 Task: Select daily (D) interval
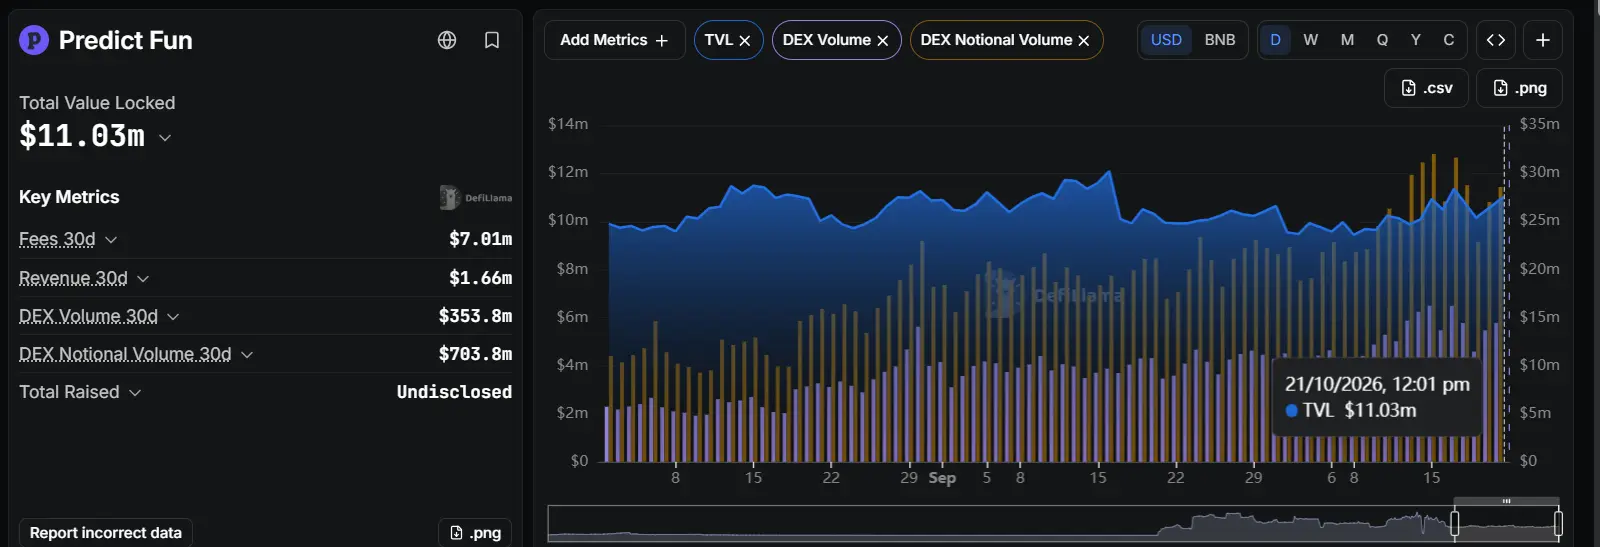click(1275, 40)
